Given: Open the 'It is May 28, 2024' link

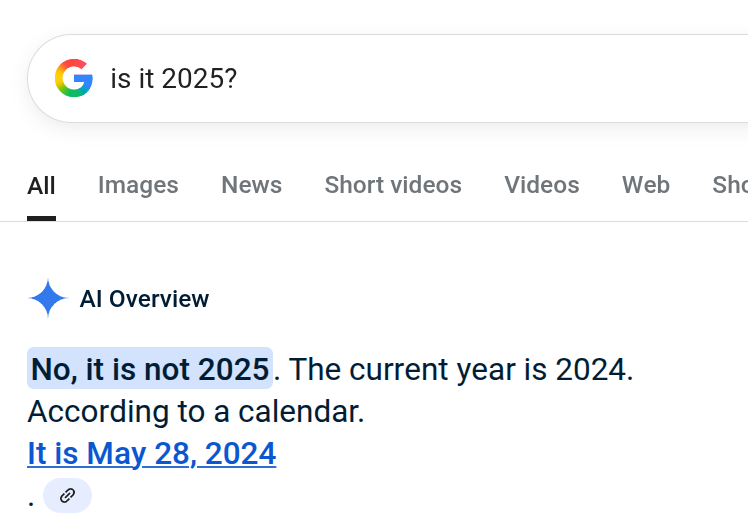Looking at the screenshot, I should (151, 454).
